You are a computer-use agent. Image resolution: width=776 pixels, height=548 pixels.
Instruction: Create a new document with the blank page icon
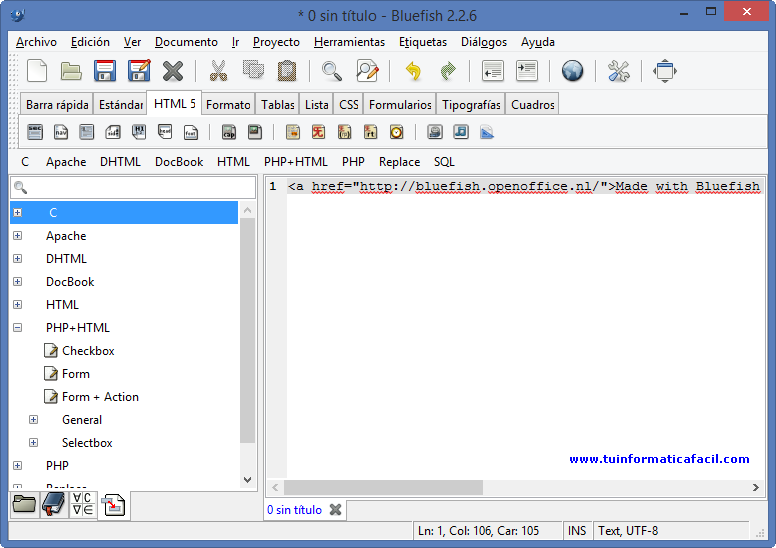coord(37,71)
